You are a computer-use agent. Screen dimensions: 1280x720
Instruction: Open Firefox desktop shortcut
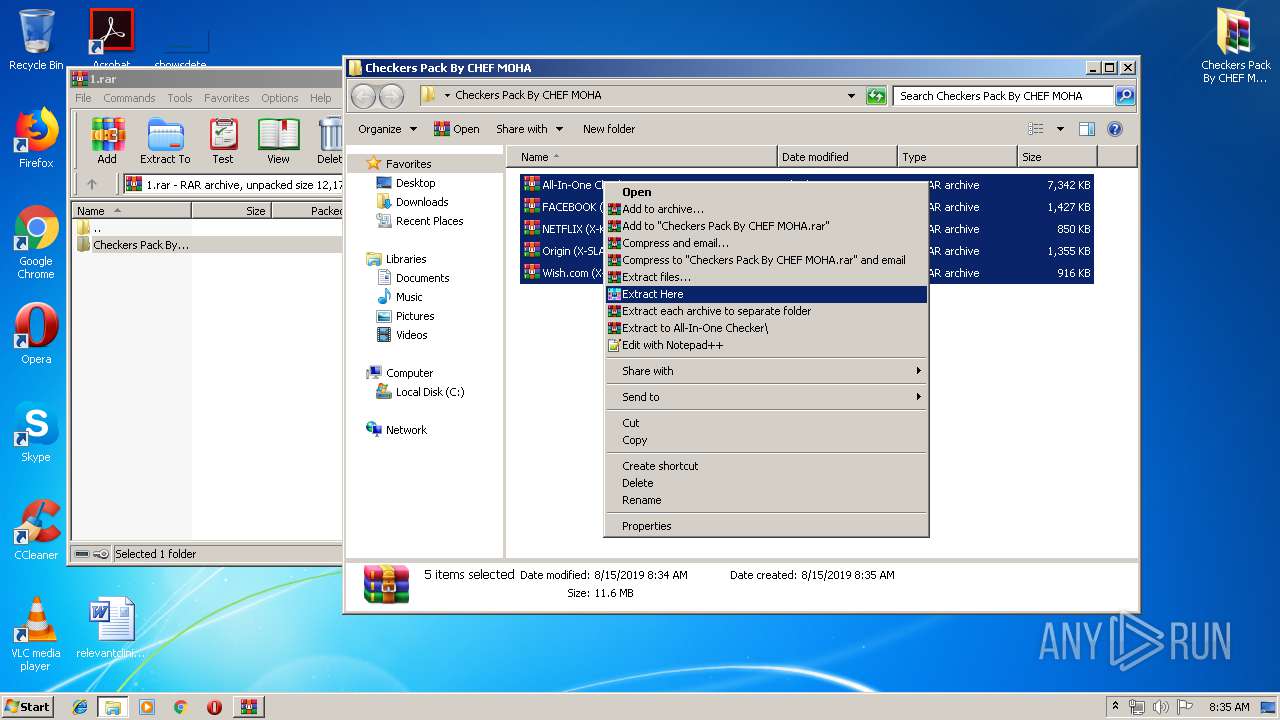click(36, 138)
